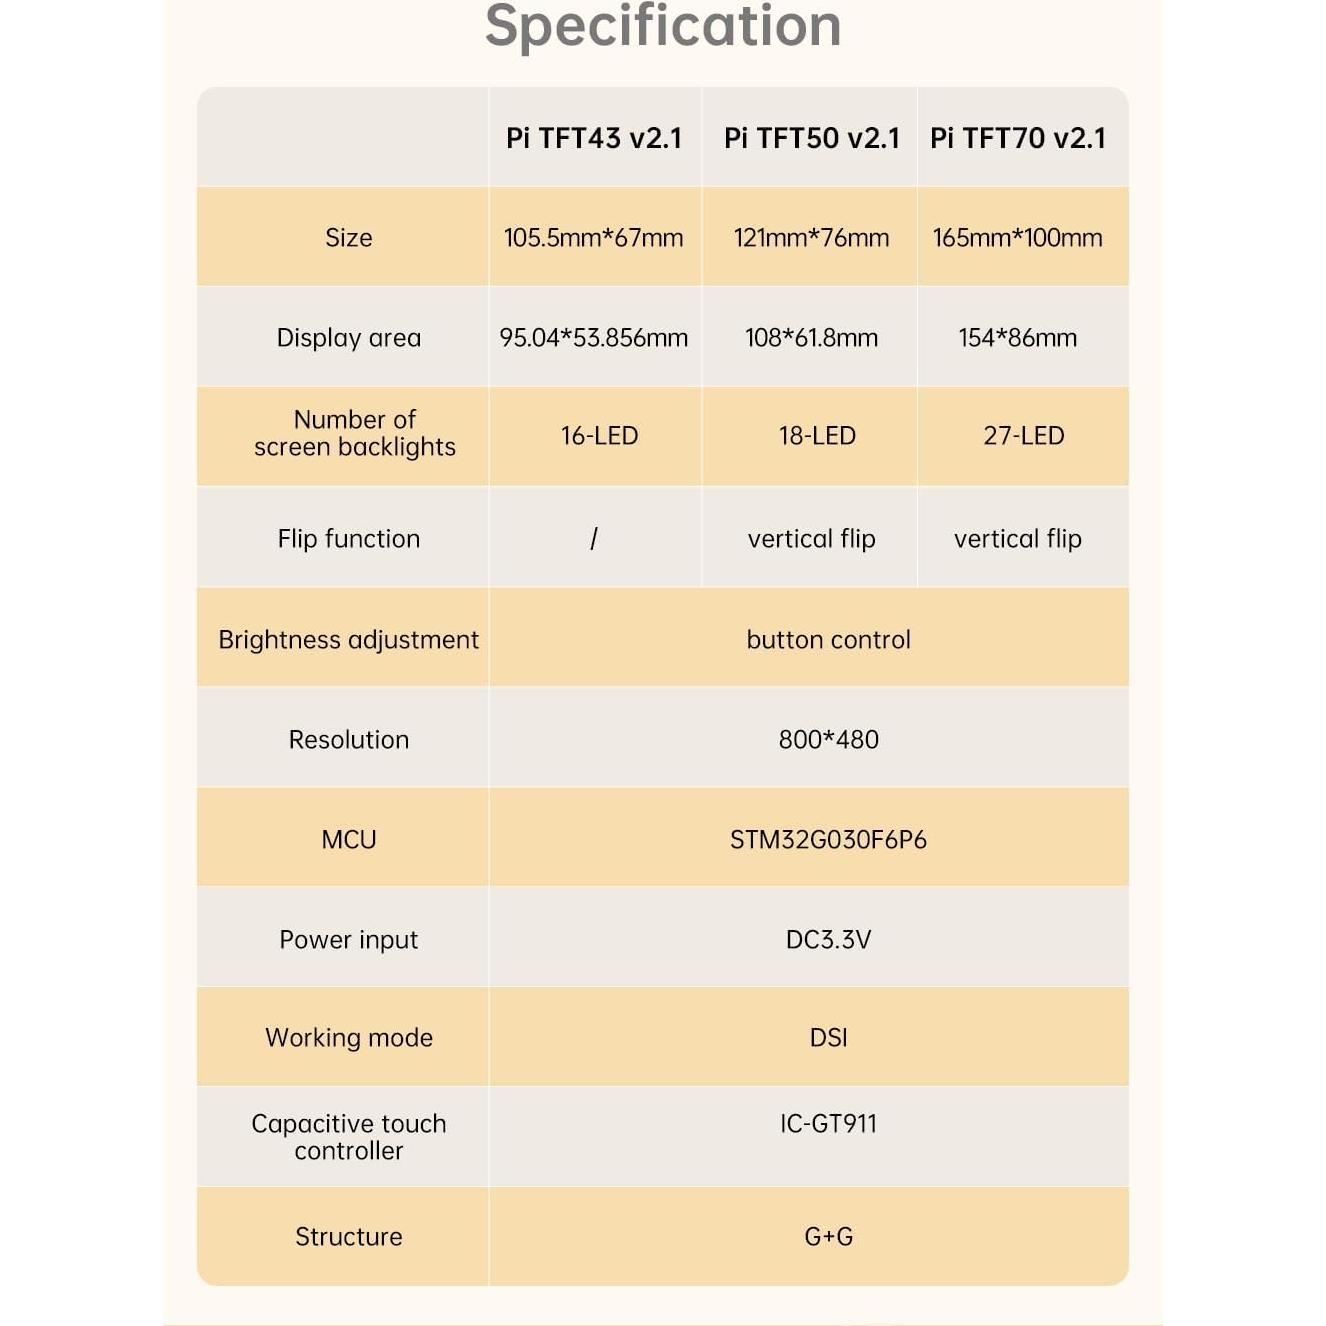The width and height of the screenshot is (1326, 1326).
Task: Click the 108*61.8mm display area value
Action: (811, 338)
